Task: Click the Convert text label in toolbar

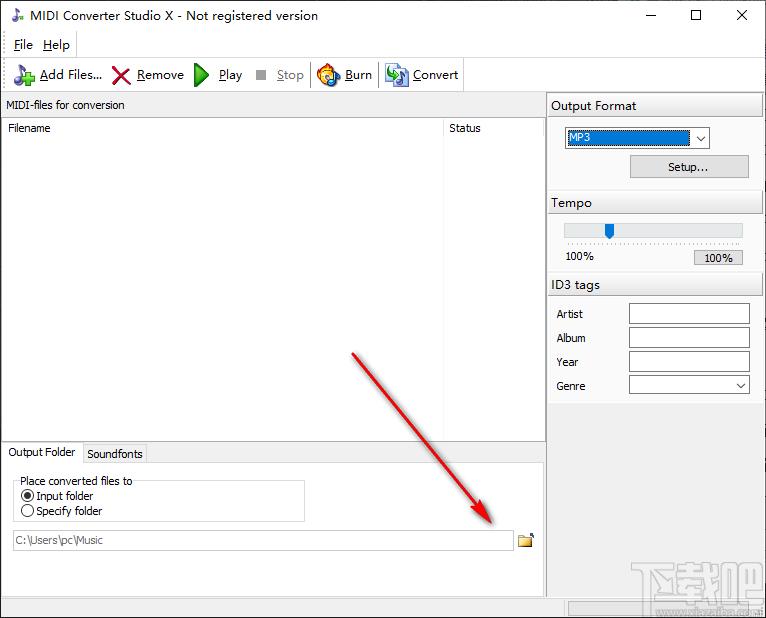Action: [x=435, y=75]
